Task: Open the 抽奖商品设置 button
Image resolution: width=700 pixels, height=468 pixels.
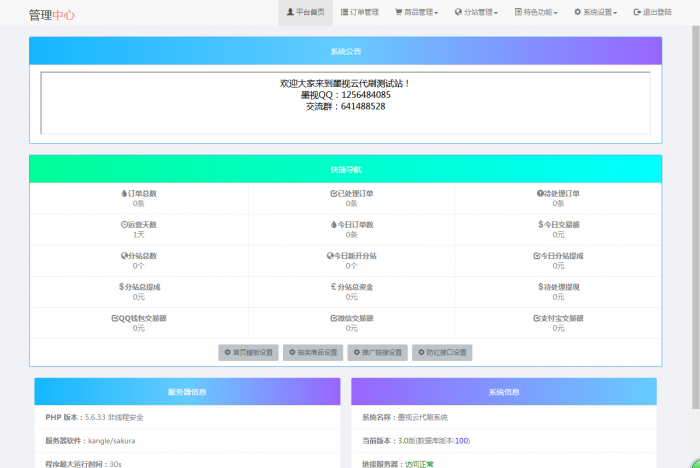Action: coord(313,352)
